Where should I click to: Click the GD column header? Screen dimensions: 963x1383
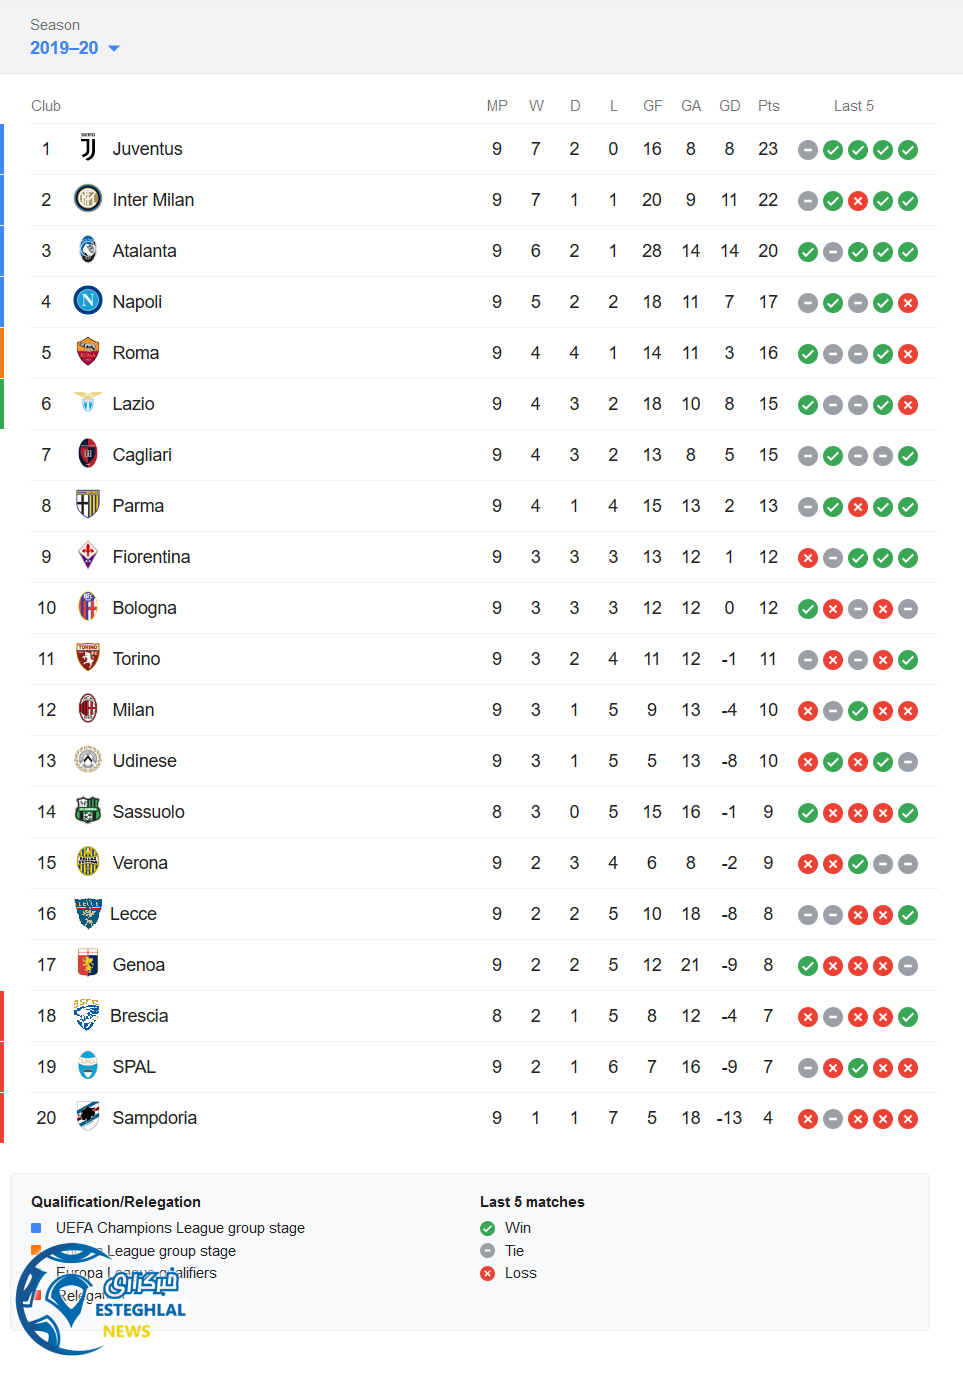[730, 106]
